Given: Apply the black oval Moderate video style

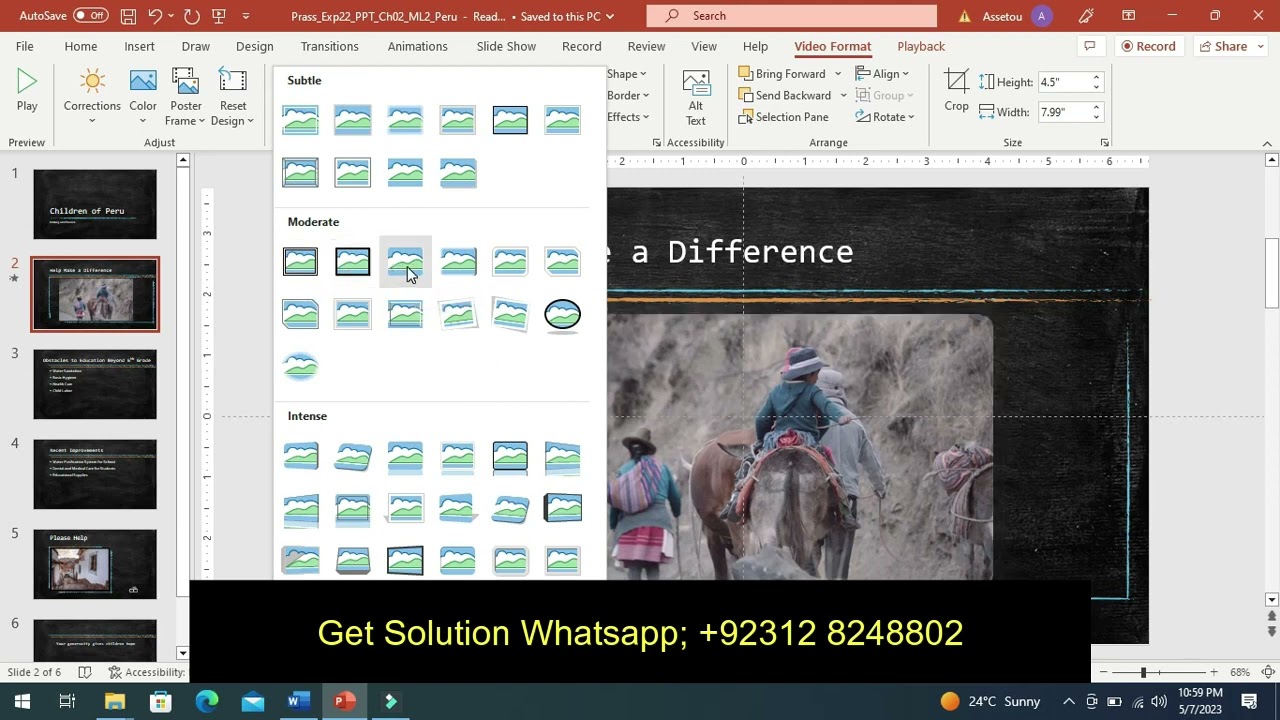Looking at the screenshot, I should pos(562,315).
